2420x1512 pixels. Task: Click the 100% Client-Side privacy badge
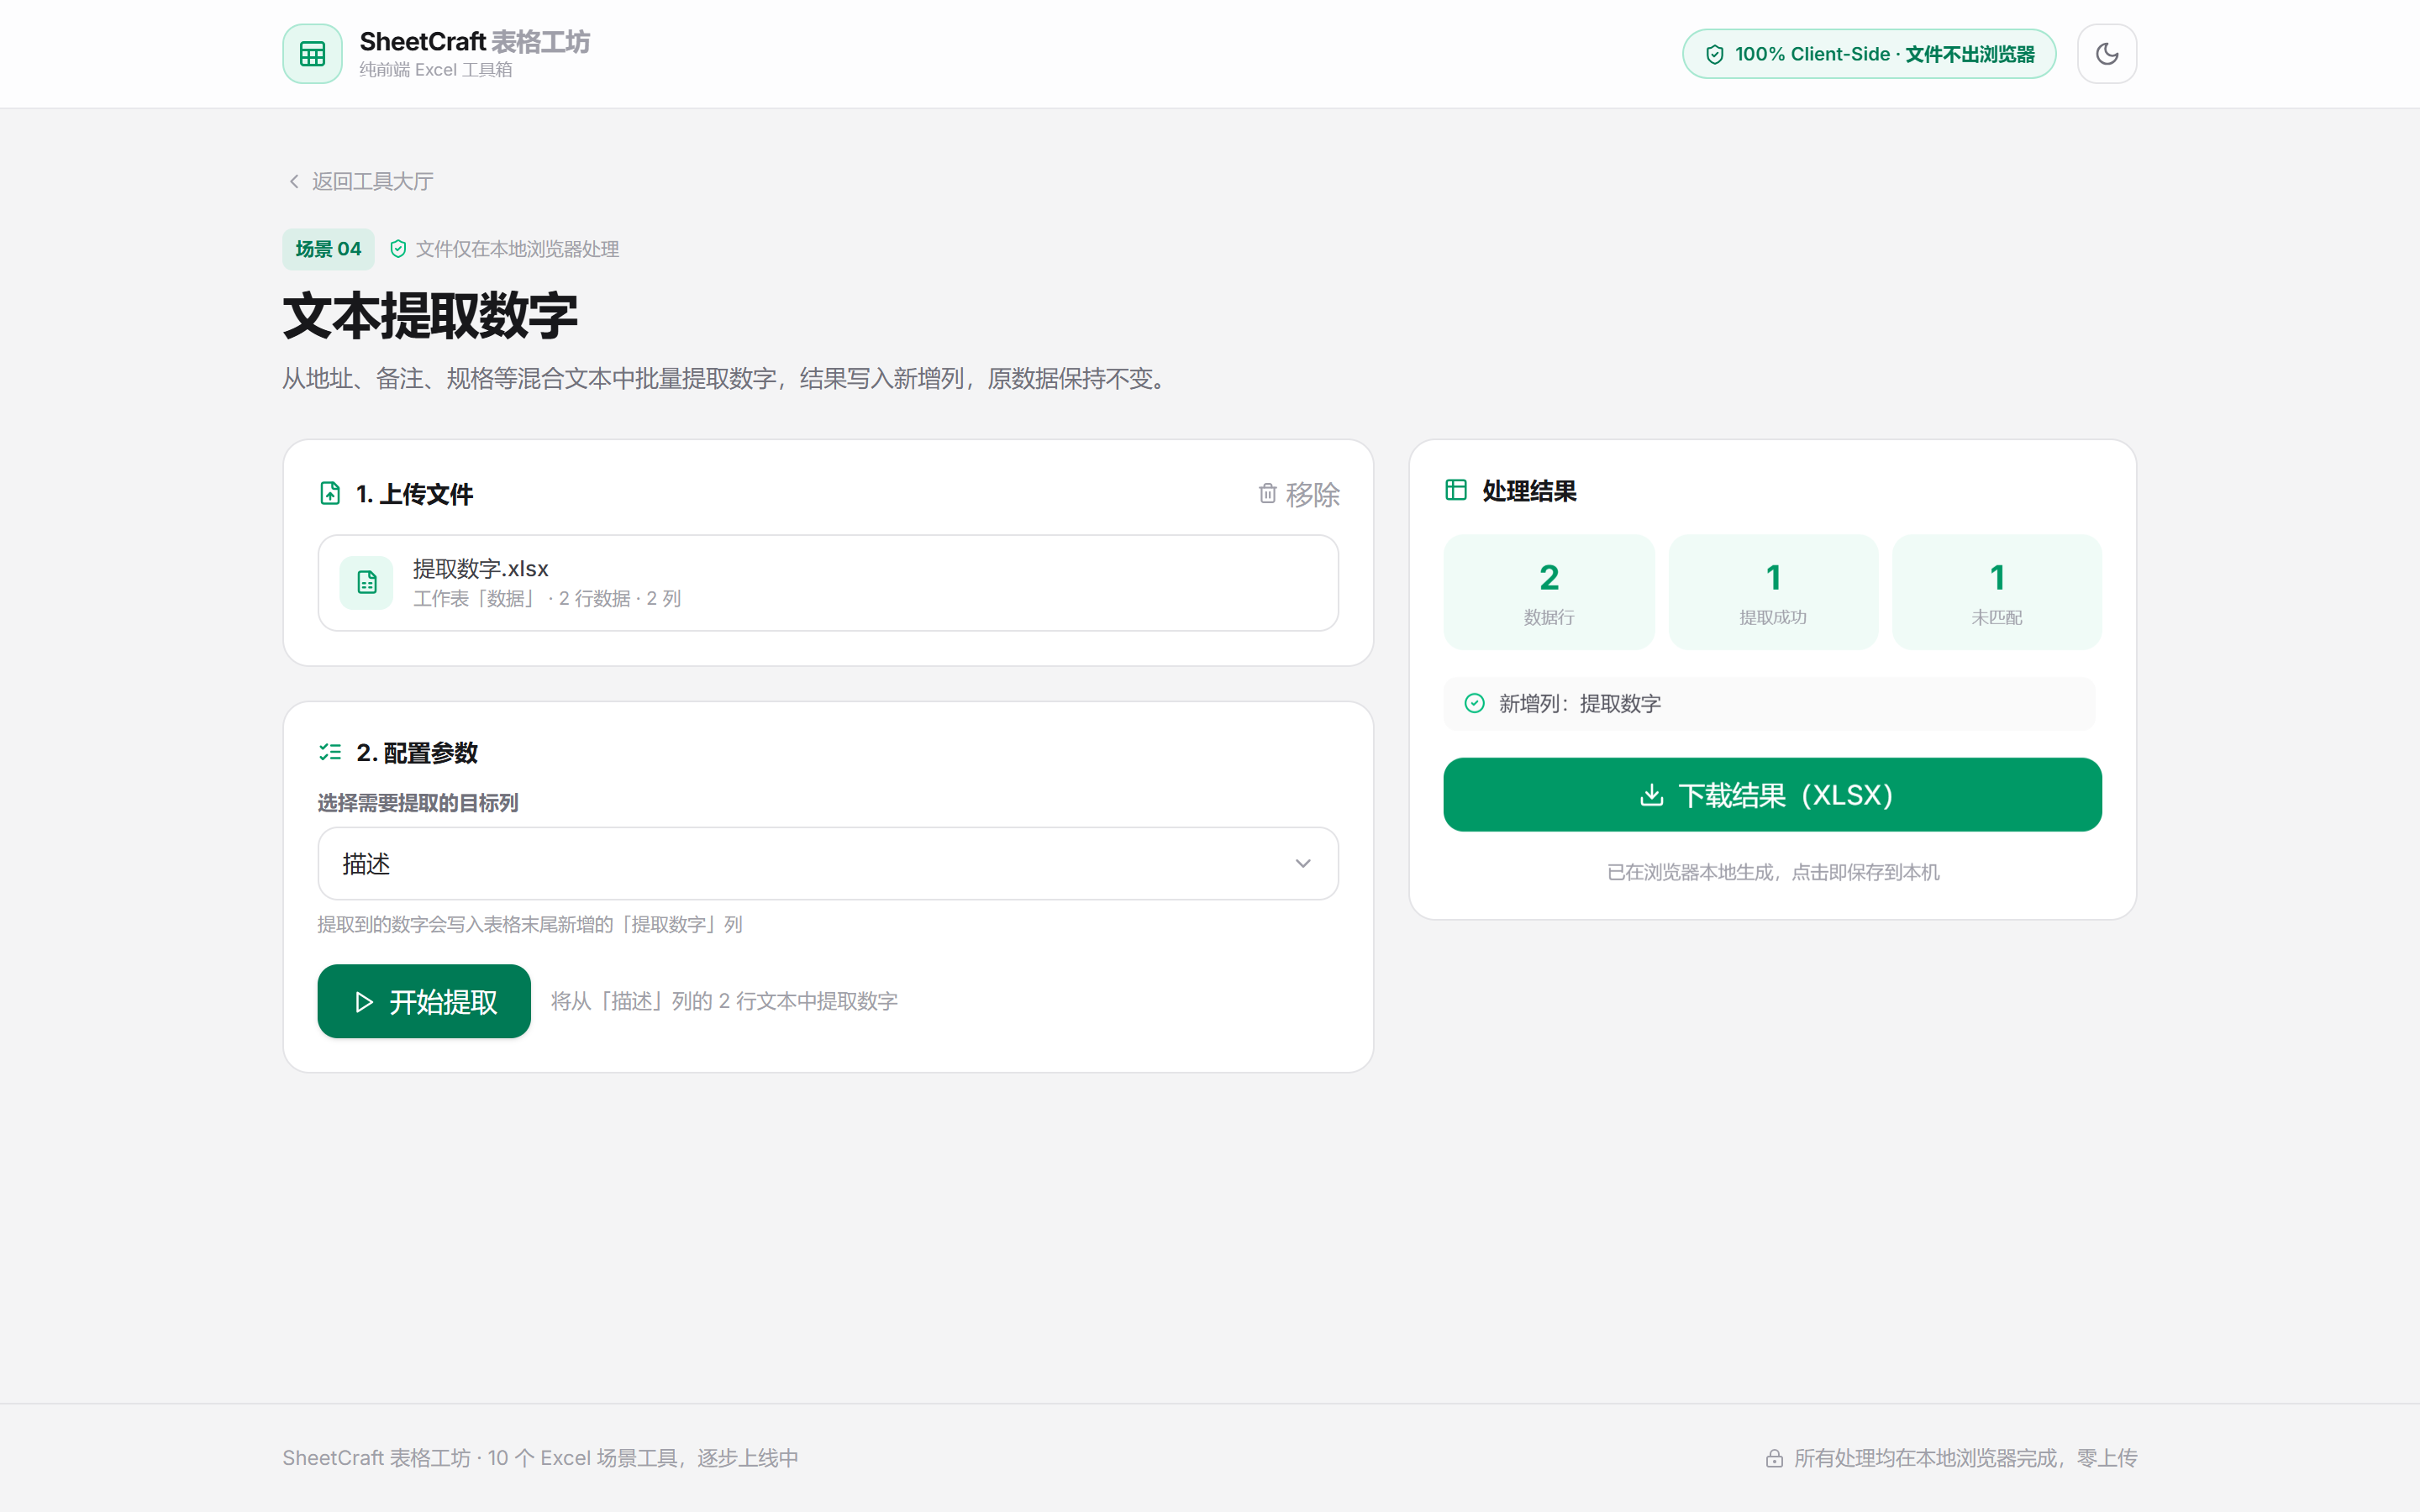pos(1868,54)
